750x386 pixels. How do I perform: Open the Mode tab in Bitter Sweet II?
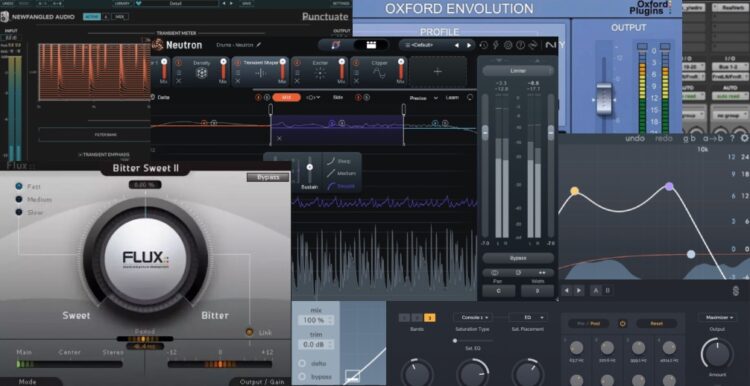[x=27, y=381]
